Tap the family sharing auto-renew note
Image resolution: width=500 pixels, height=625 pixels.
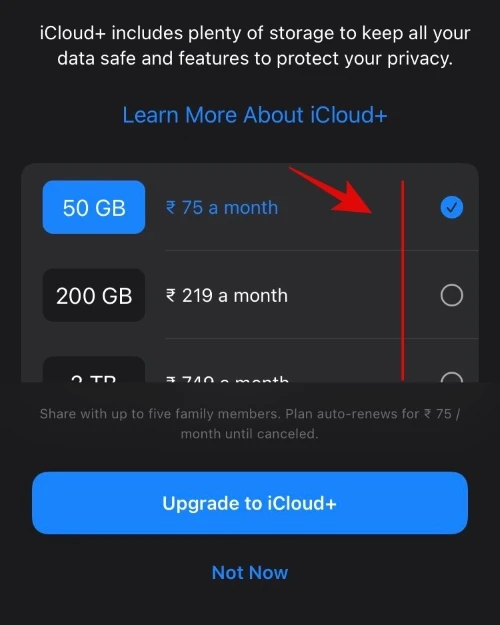[x=250, y=424]
